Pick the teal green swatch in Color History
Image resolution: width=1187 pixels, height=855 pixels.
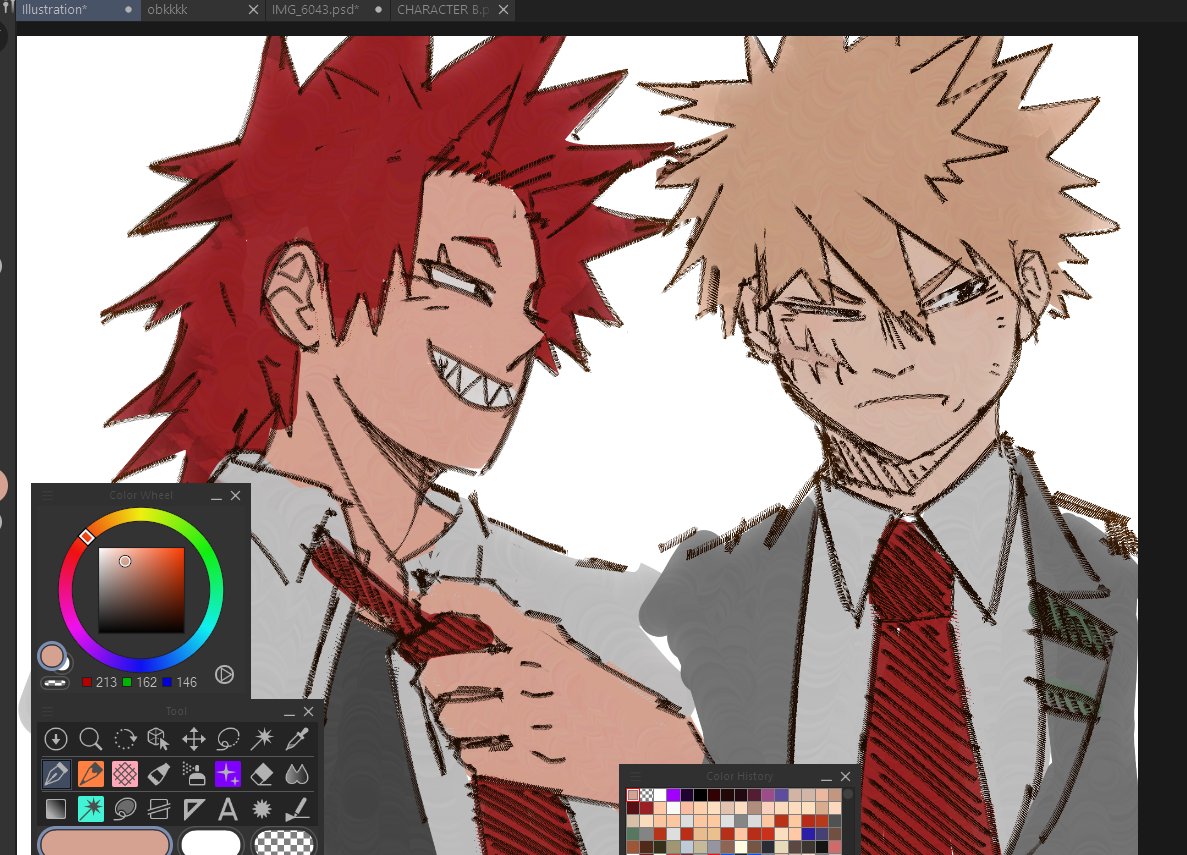pos(633,834)
